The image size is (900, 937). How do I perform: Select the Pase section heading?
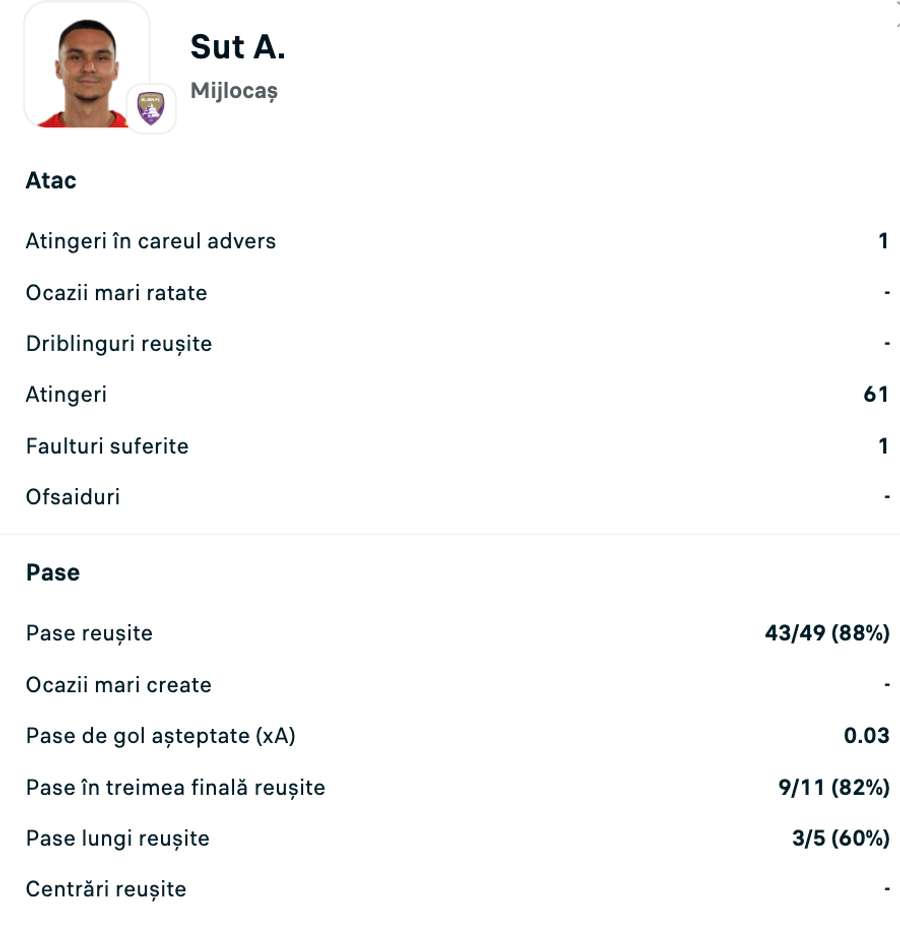tap(53, 573)
